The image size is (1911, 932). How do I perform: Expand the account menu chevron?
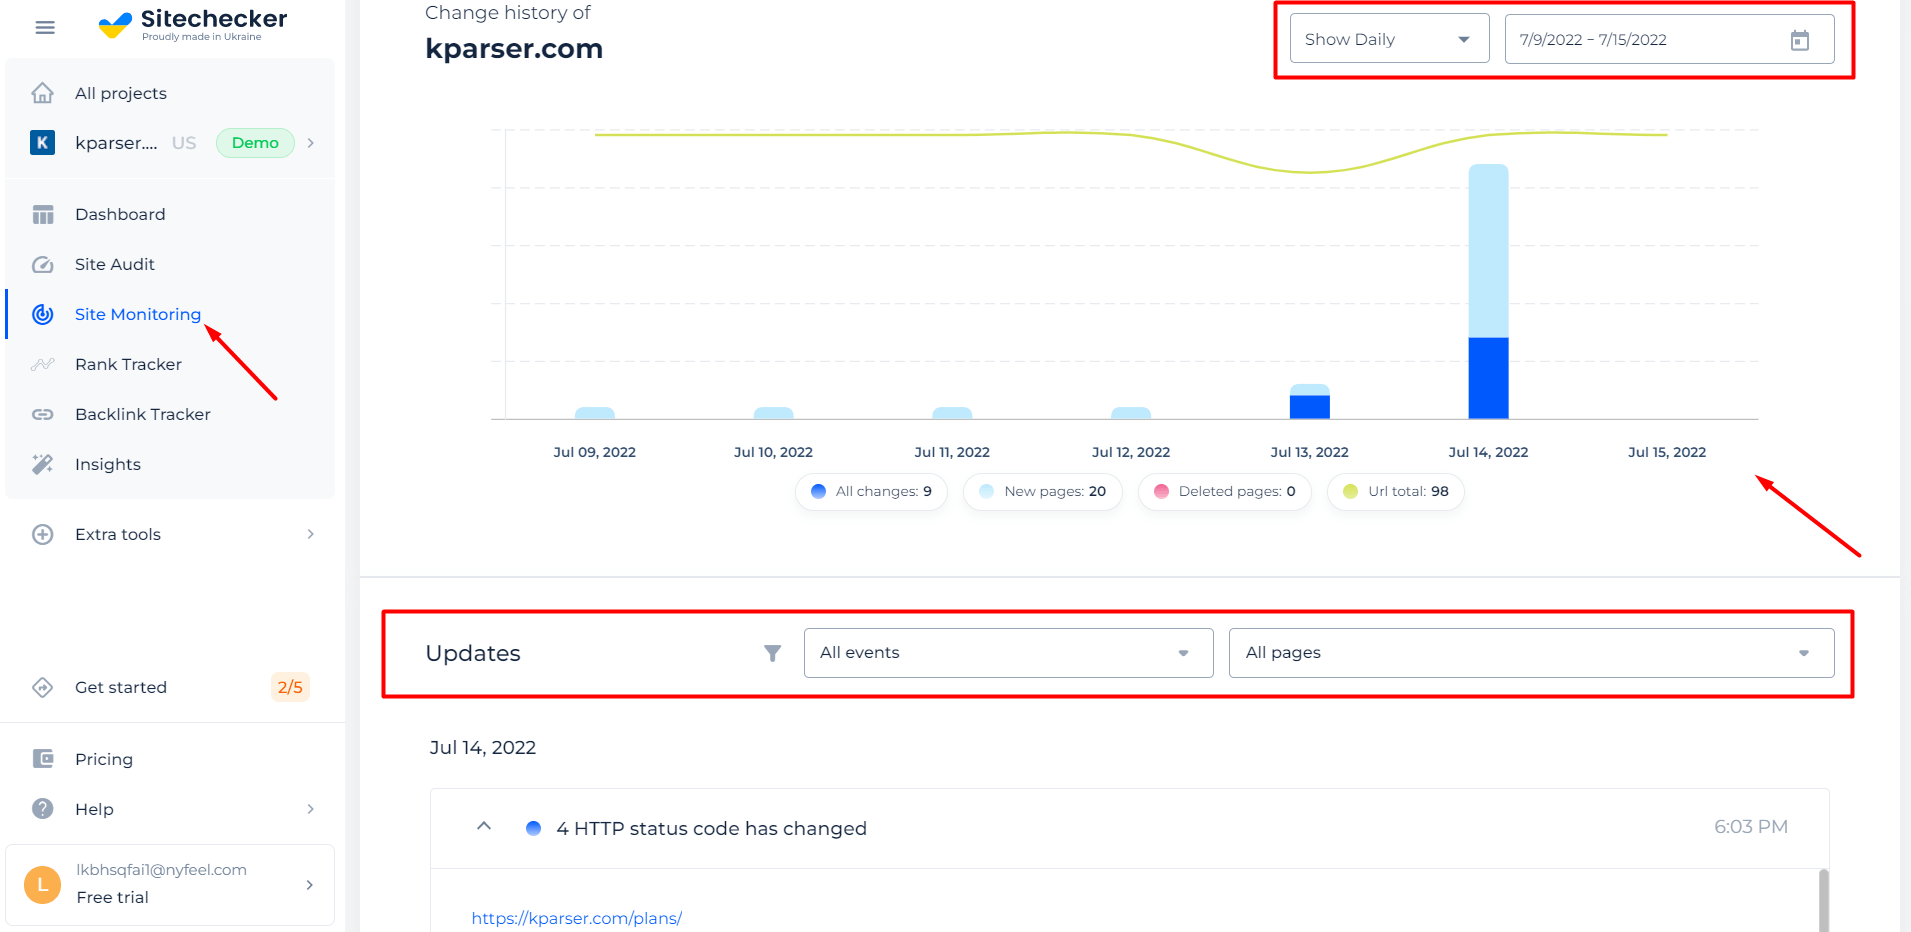(x=310, y=885)
